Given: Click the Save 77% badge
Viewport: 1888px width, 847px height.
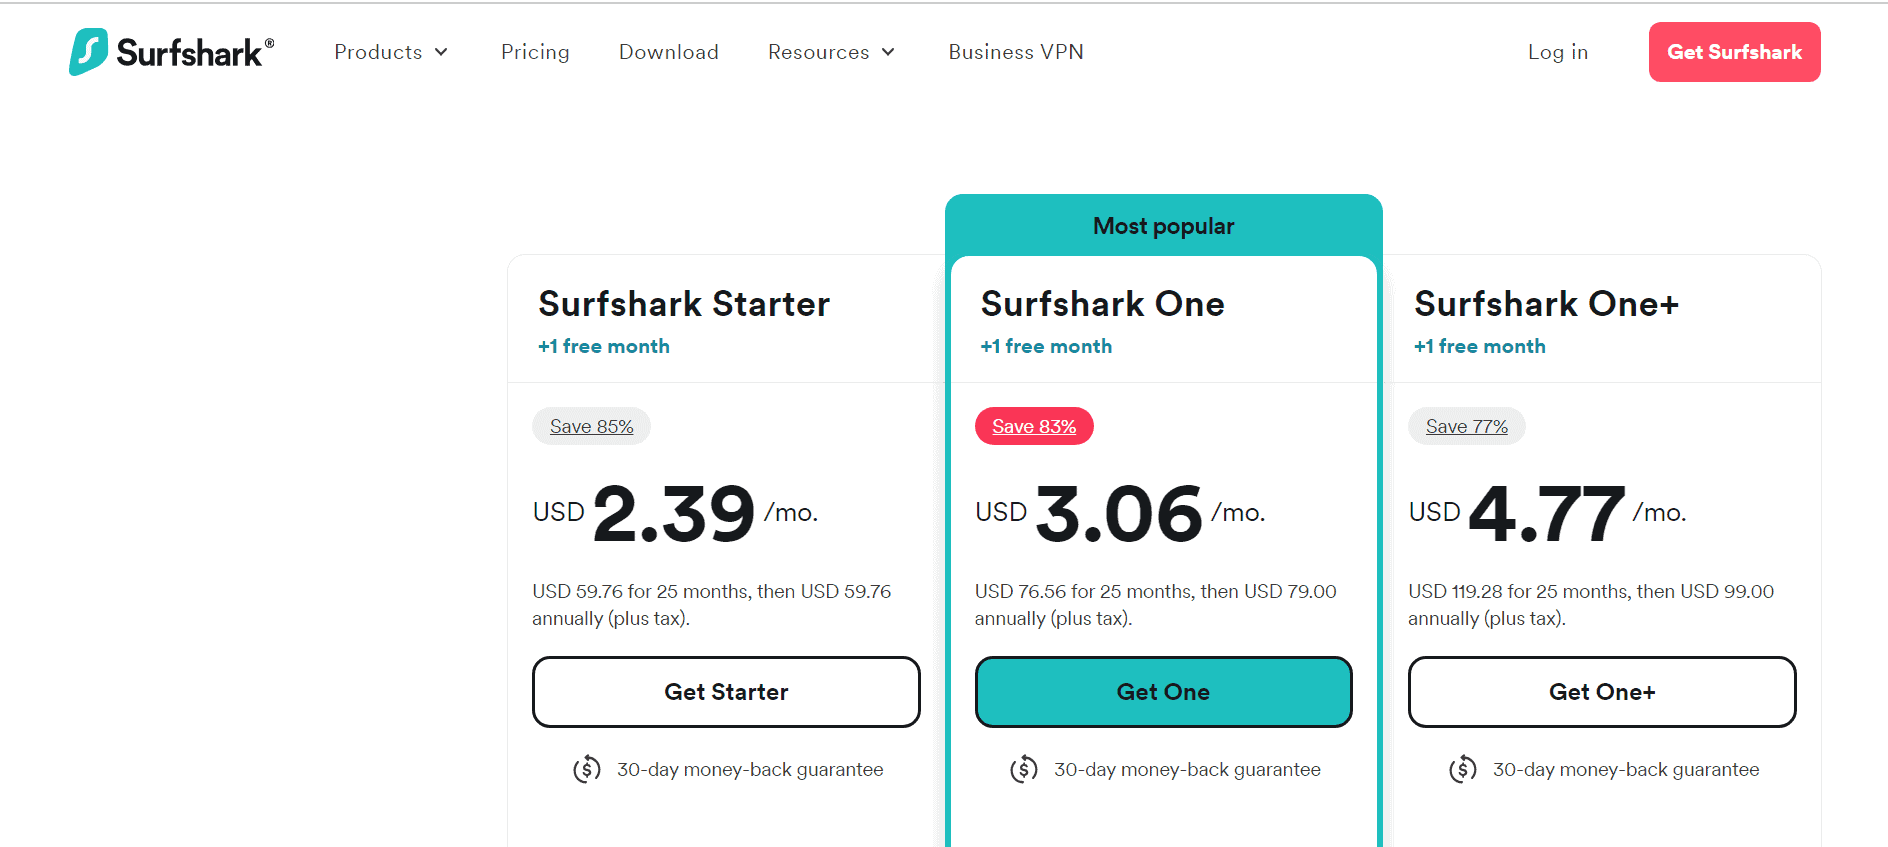Looking at the screenshot, I should coord(1467,426).
